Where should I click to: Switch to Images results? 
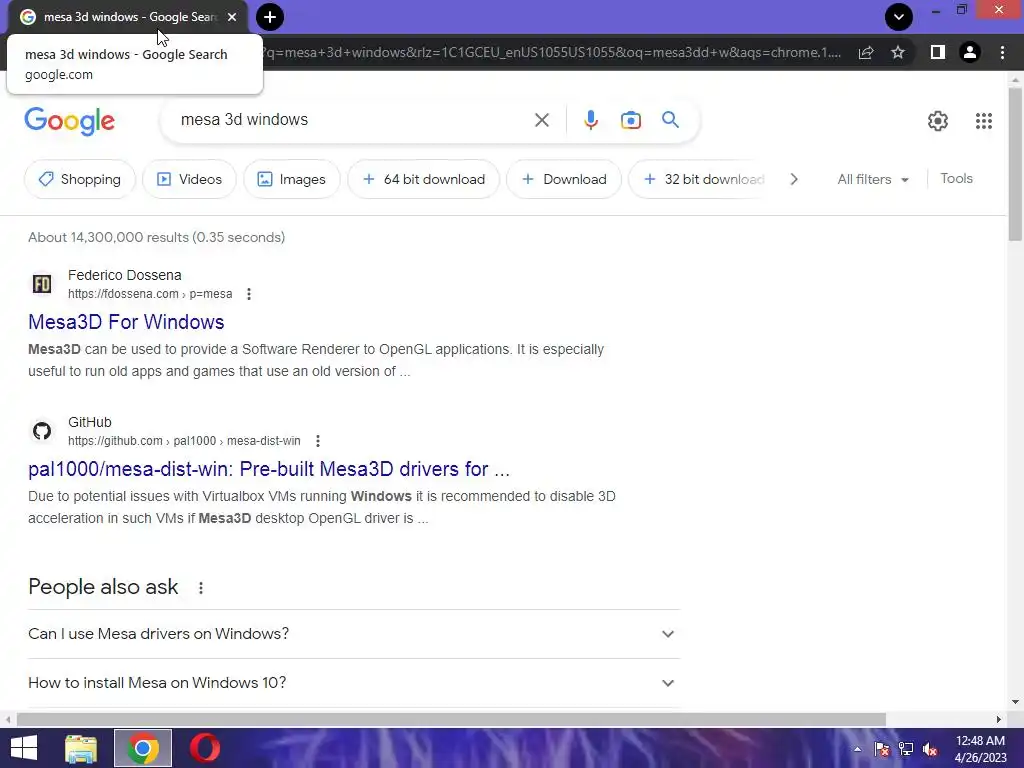coord(292,179)
